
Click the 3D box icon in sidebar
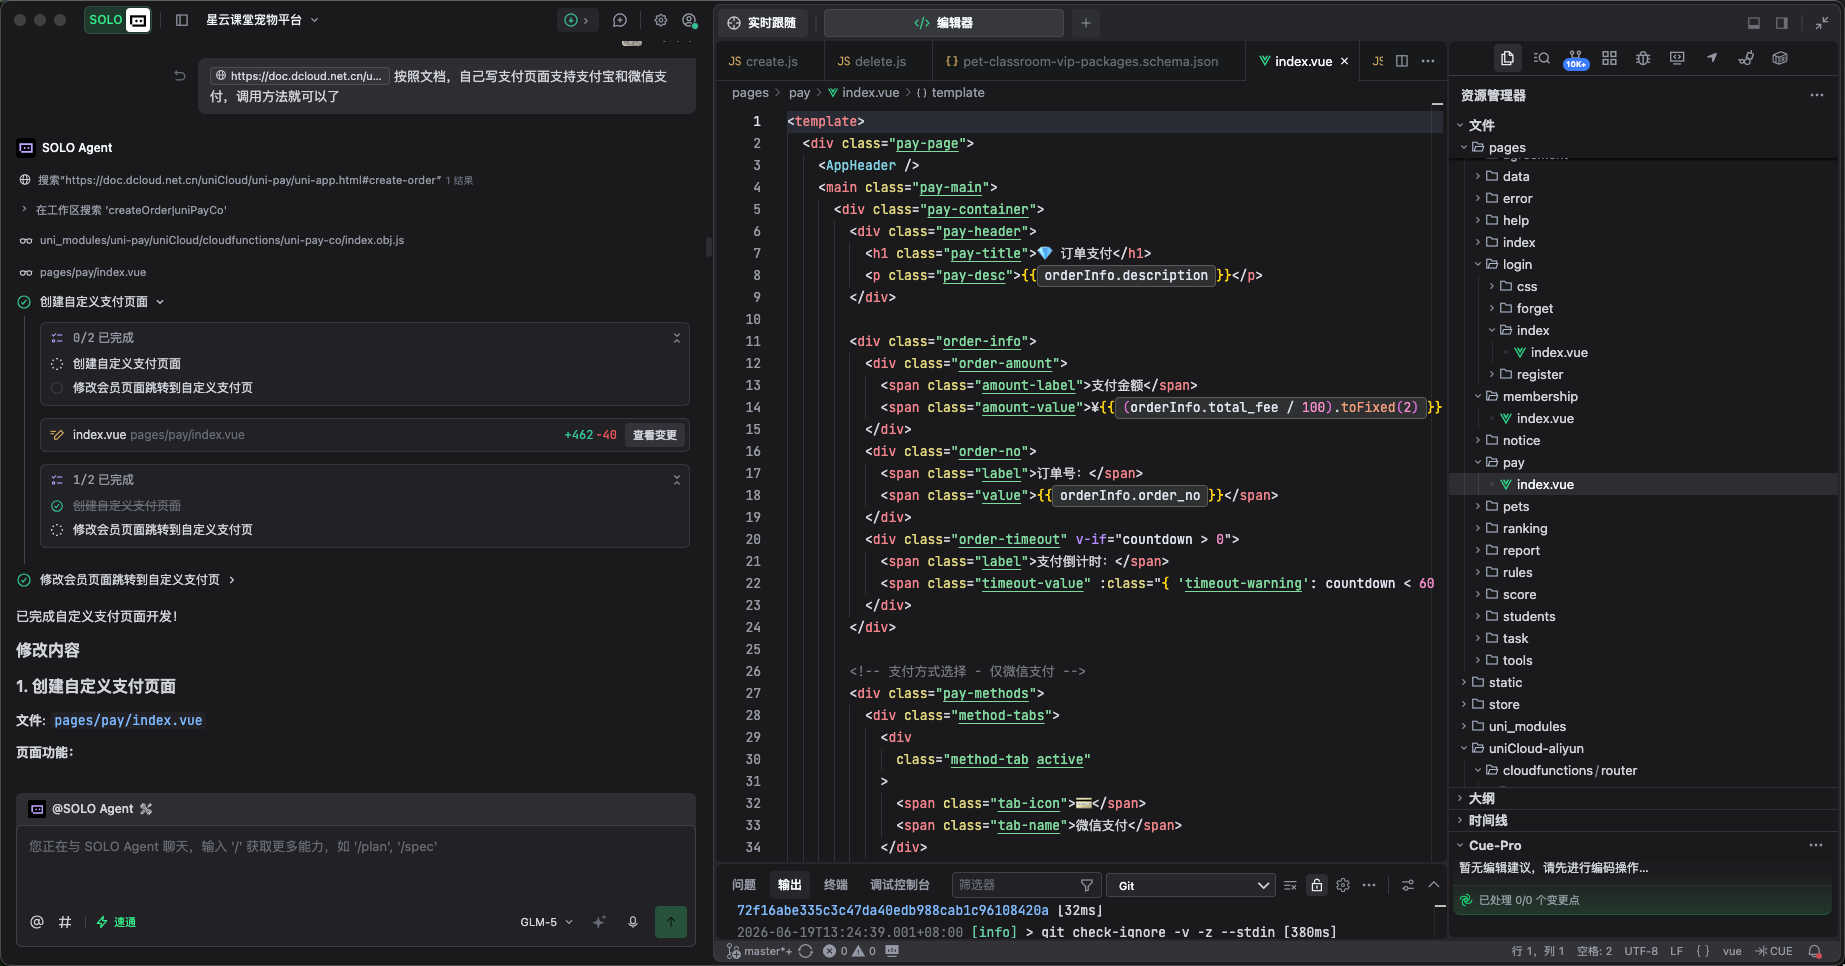tap(1780, 58)
